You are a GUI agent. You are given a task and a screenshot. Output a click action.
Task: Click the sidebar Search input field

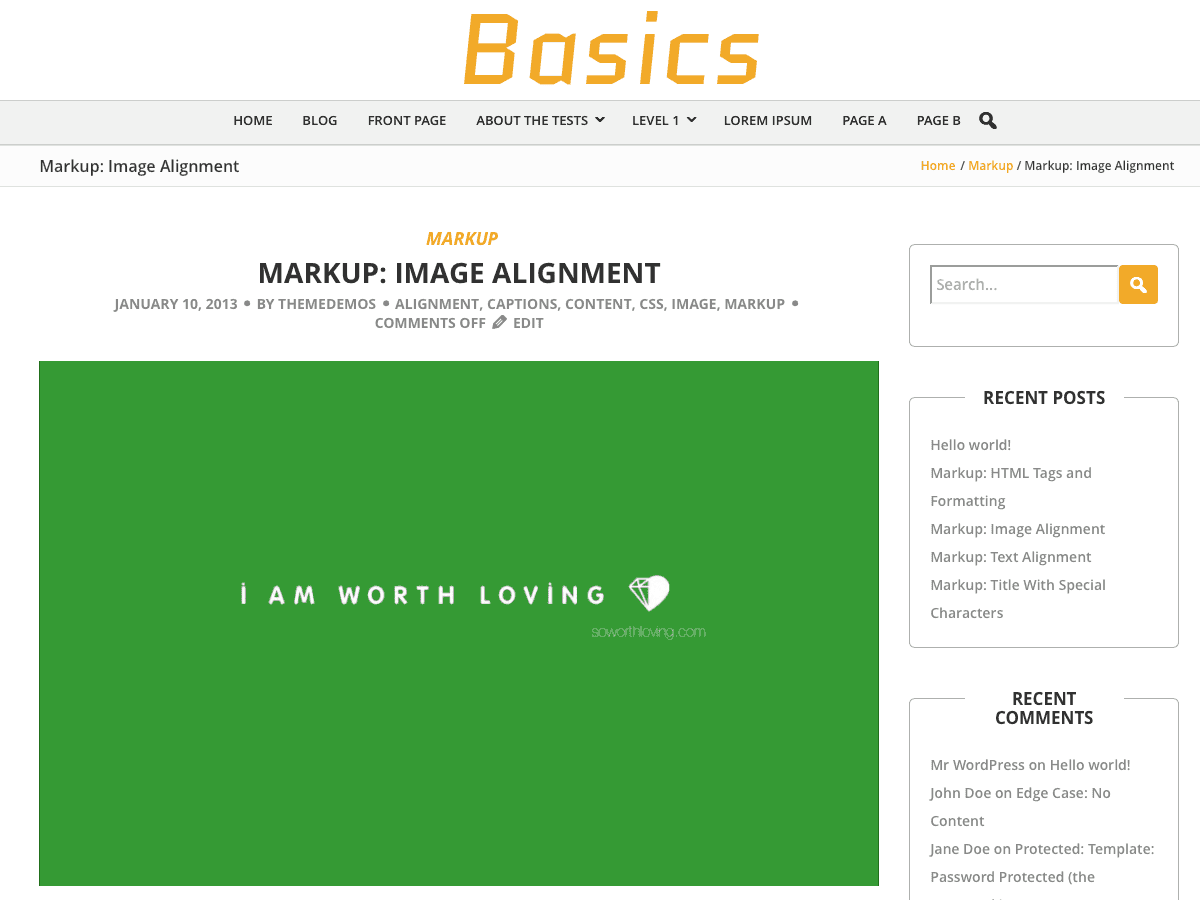[x=1024, y=284]
